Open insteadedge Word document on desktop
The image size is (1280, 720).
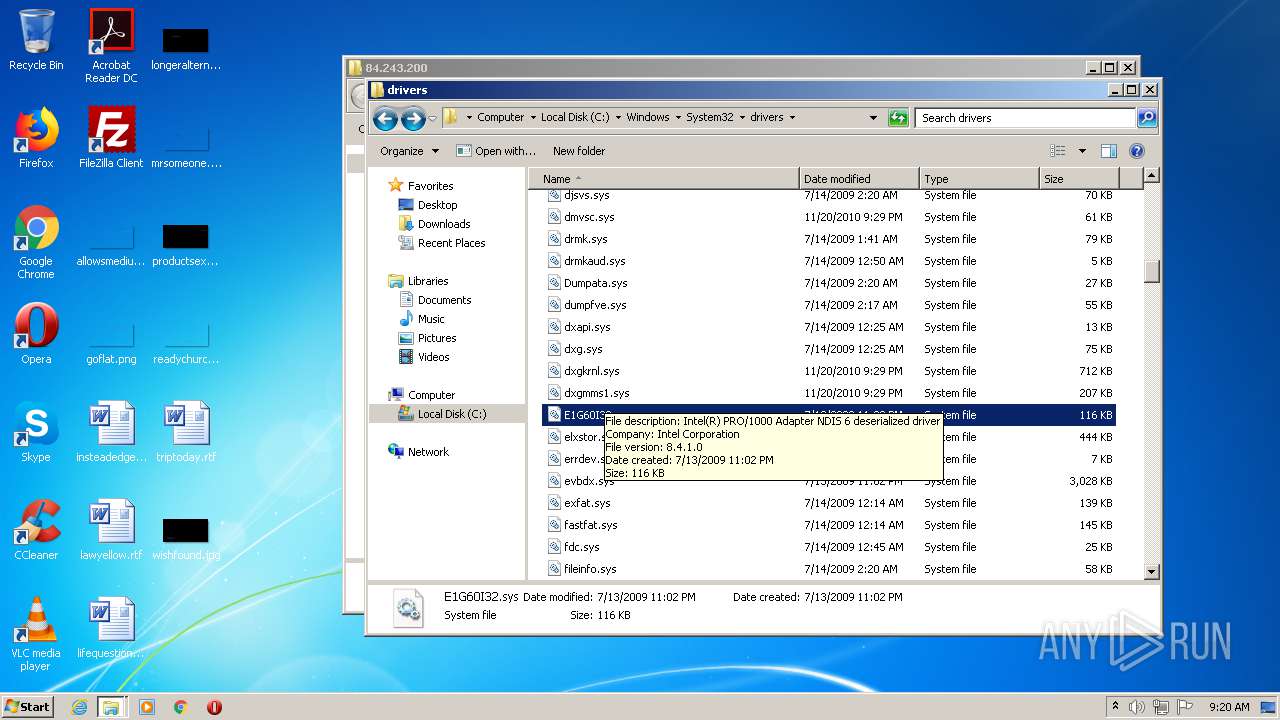tap(111, 432)
